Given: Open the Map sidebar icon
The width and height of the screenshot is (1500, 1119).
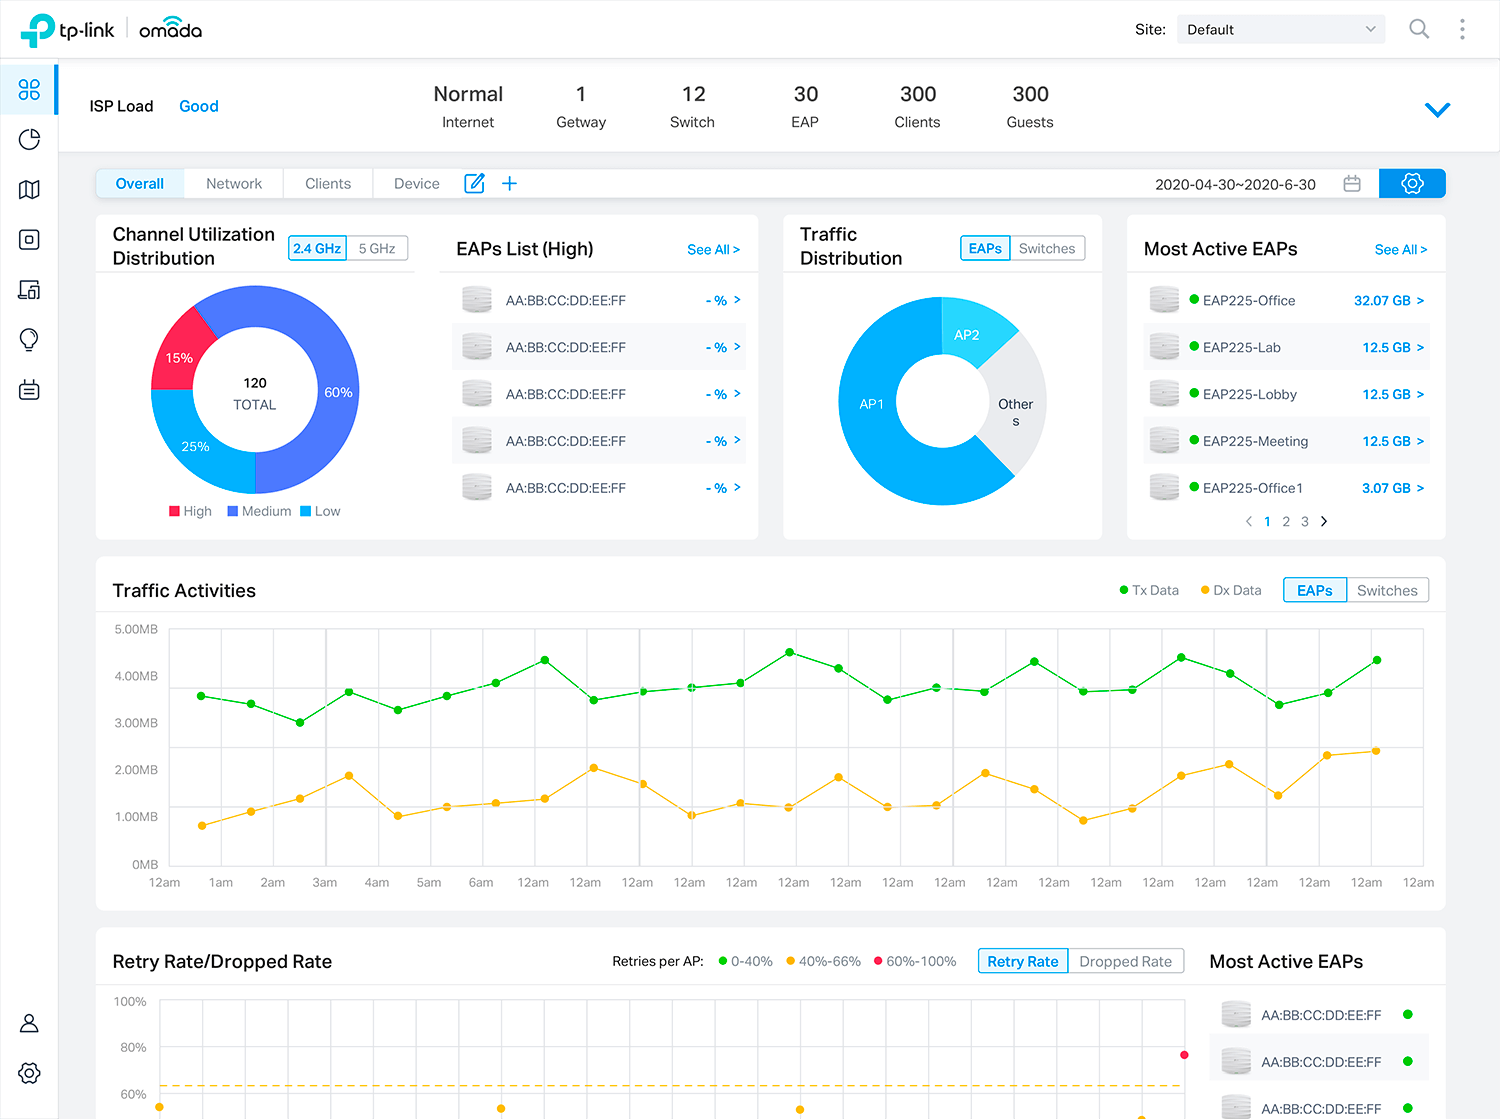Looking at the screenshot, I should coord(29,189).
